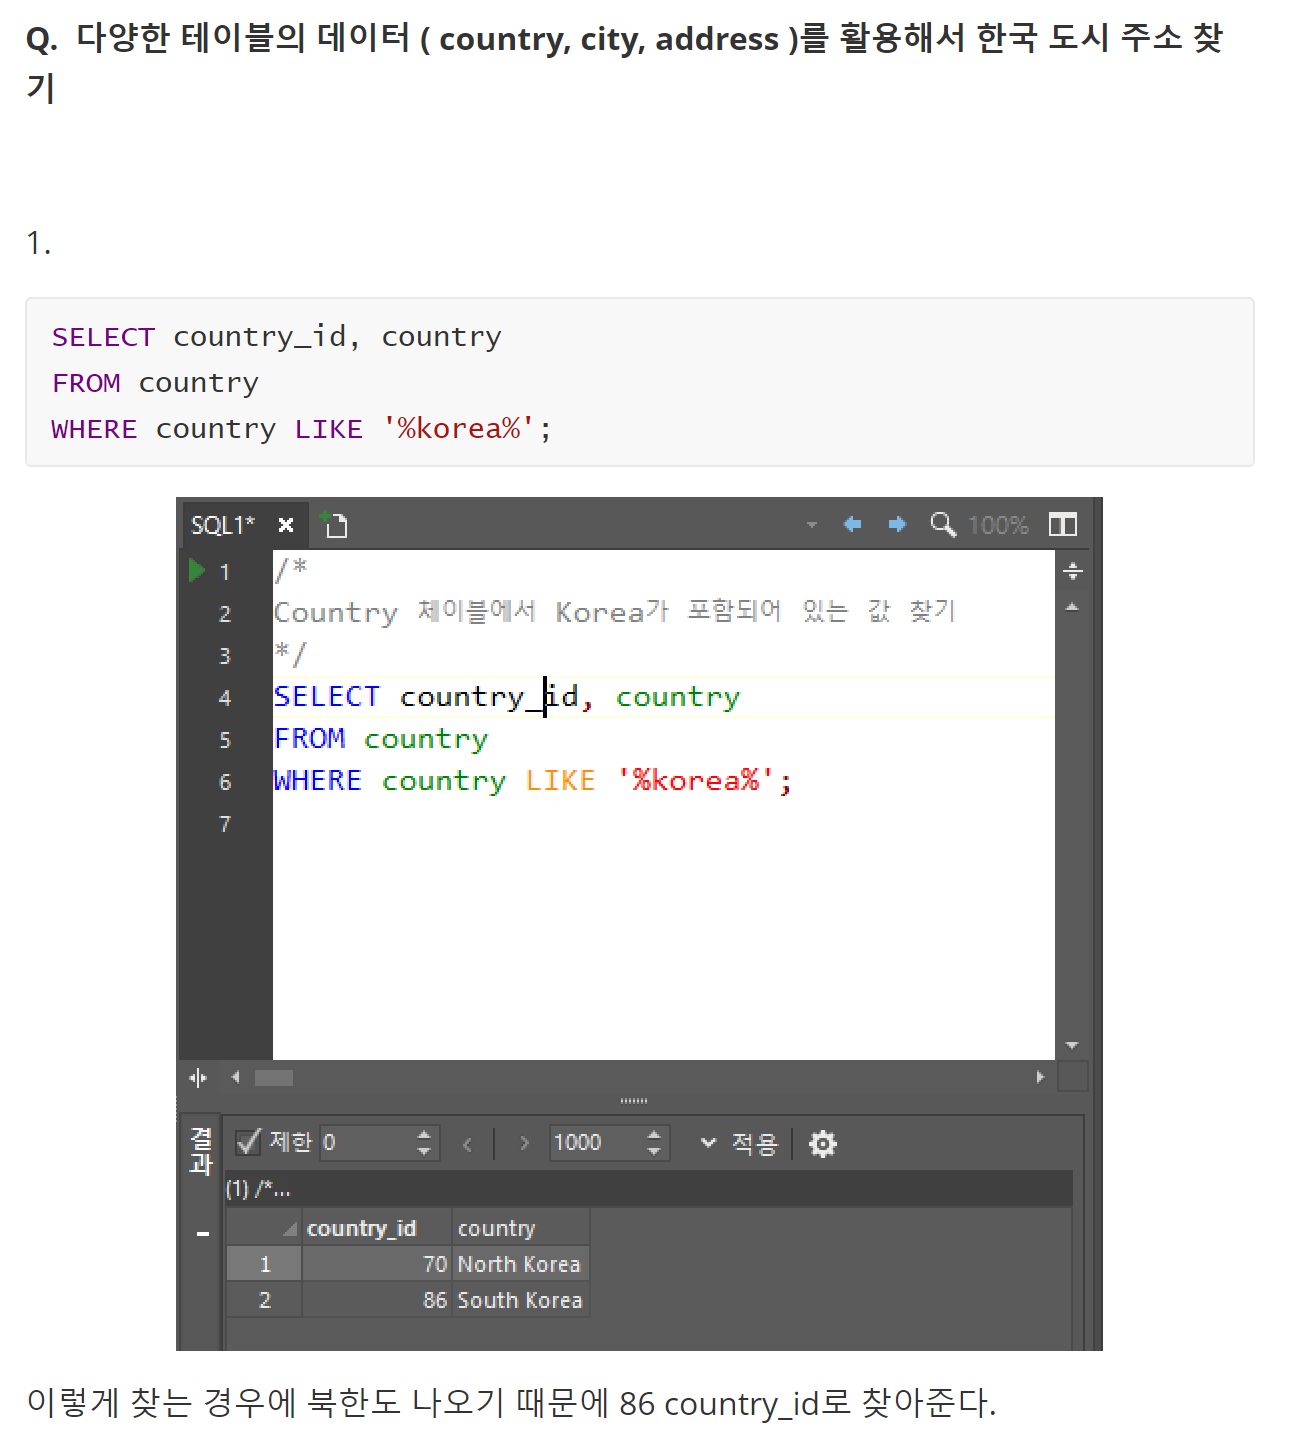This screenshot has width=1289, height=1435.
Task: Select the 결과 results side tab
Action: pyautogui.click(x=201, y=1151)
